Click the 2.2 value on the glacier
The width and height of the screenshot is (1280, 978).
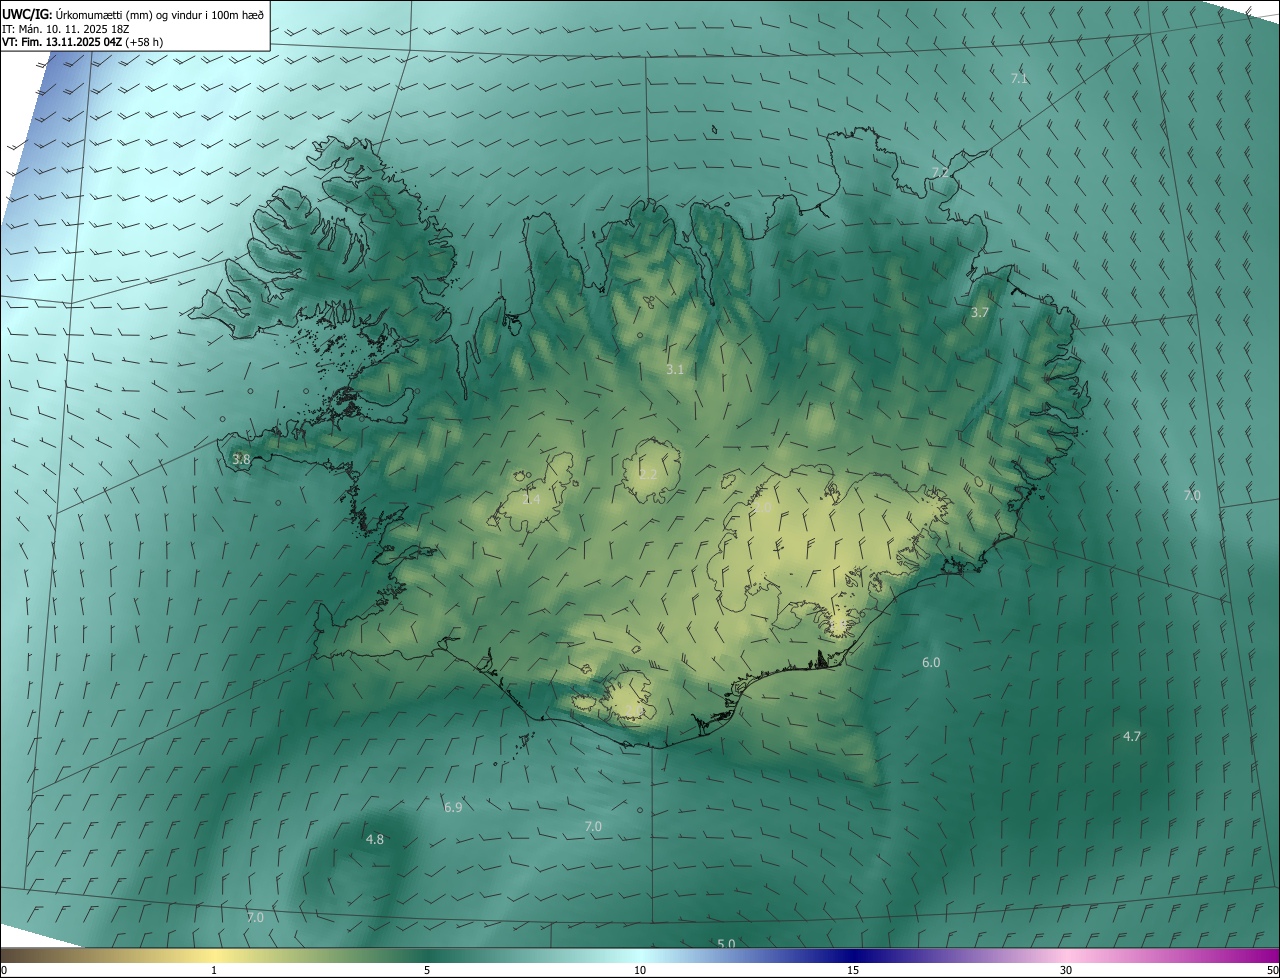pos(648,474)
